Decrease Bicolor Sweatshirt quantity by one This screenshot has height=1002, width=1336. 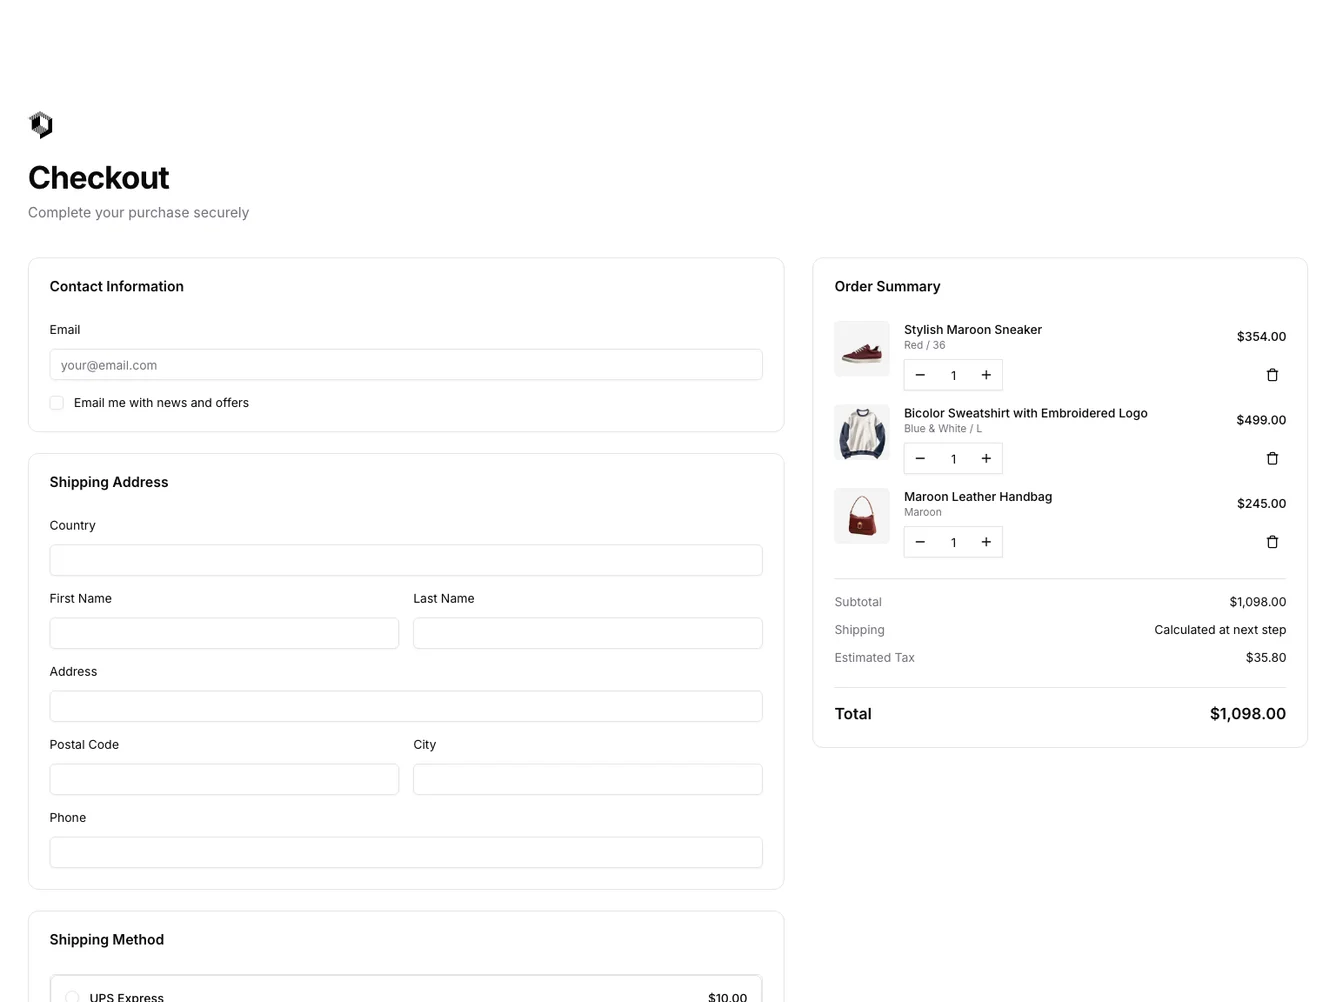(x=920, y=459)
